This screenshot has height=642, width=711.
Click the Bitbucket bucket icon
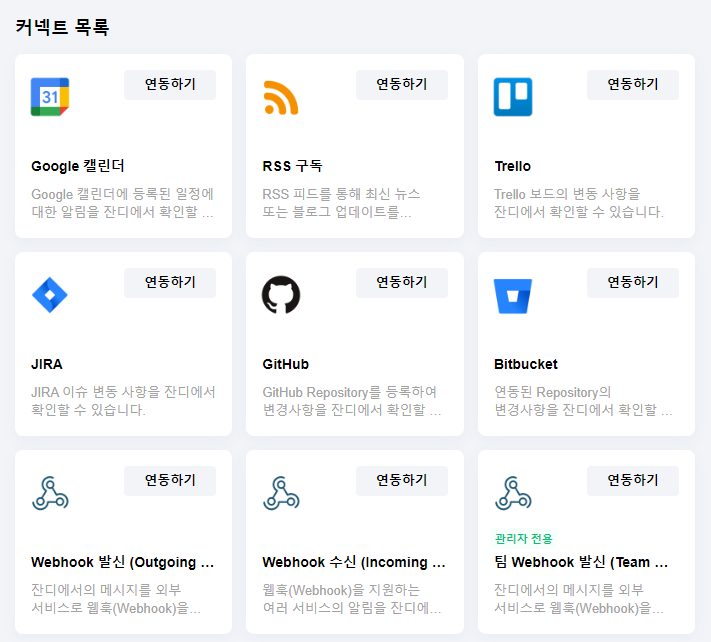[x=513, y=296]
